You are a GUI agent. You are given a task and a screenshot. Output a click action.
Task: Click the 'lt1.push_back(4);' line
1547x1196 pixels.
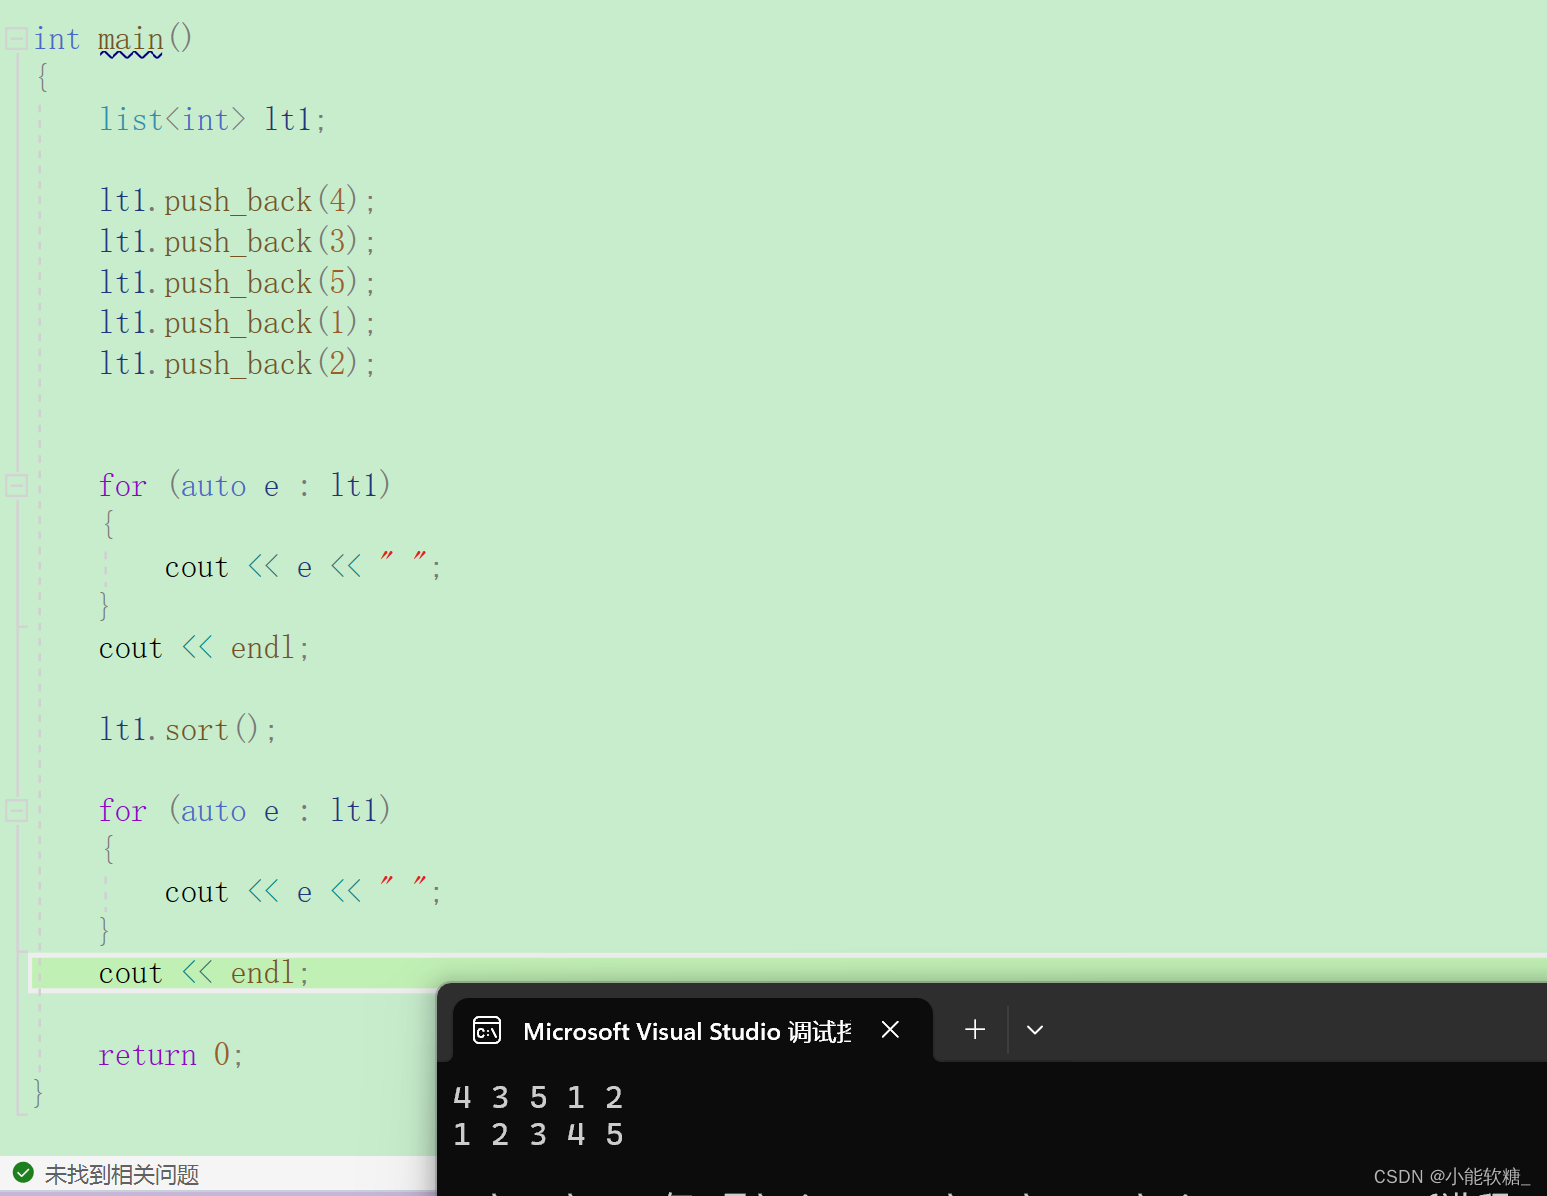coord(237,201)
